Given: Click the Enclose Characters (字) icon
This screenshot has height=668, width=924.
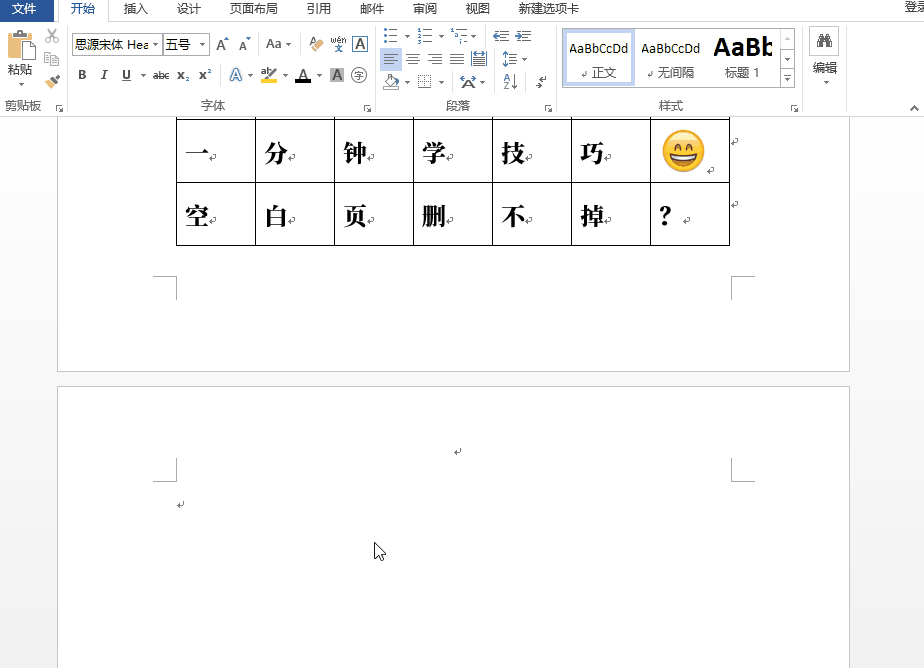Looking at the screenshot, I should tap(359, 75).
